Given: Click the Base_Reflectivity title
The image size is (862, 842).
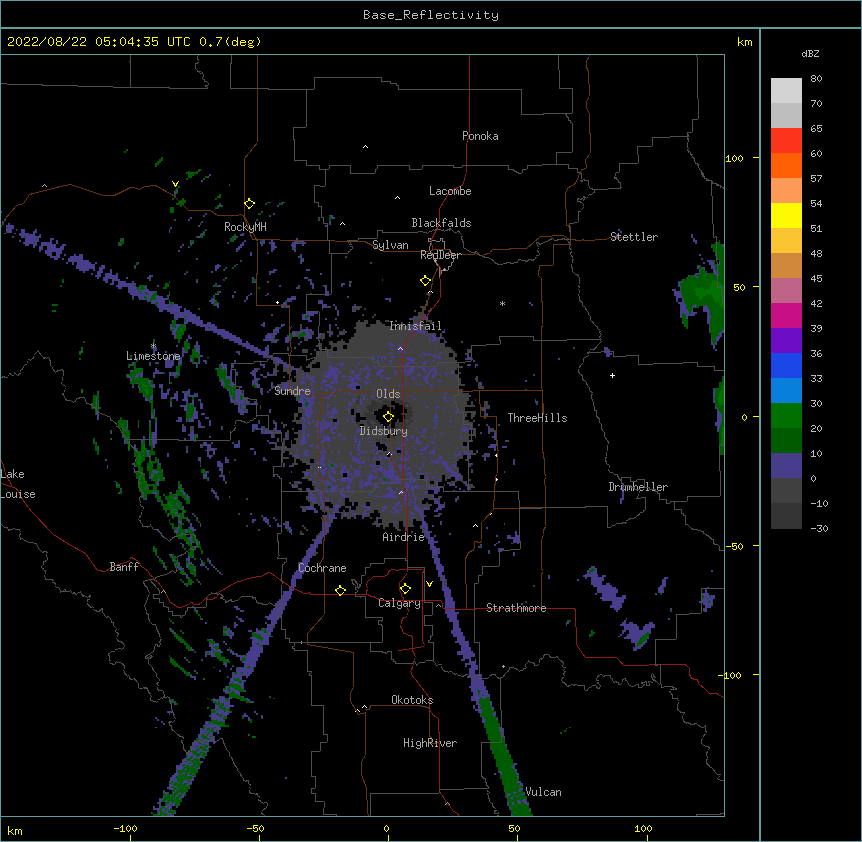Looking at the screenshot, I should coord(431,15).
